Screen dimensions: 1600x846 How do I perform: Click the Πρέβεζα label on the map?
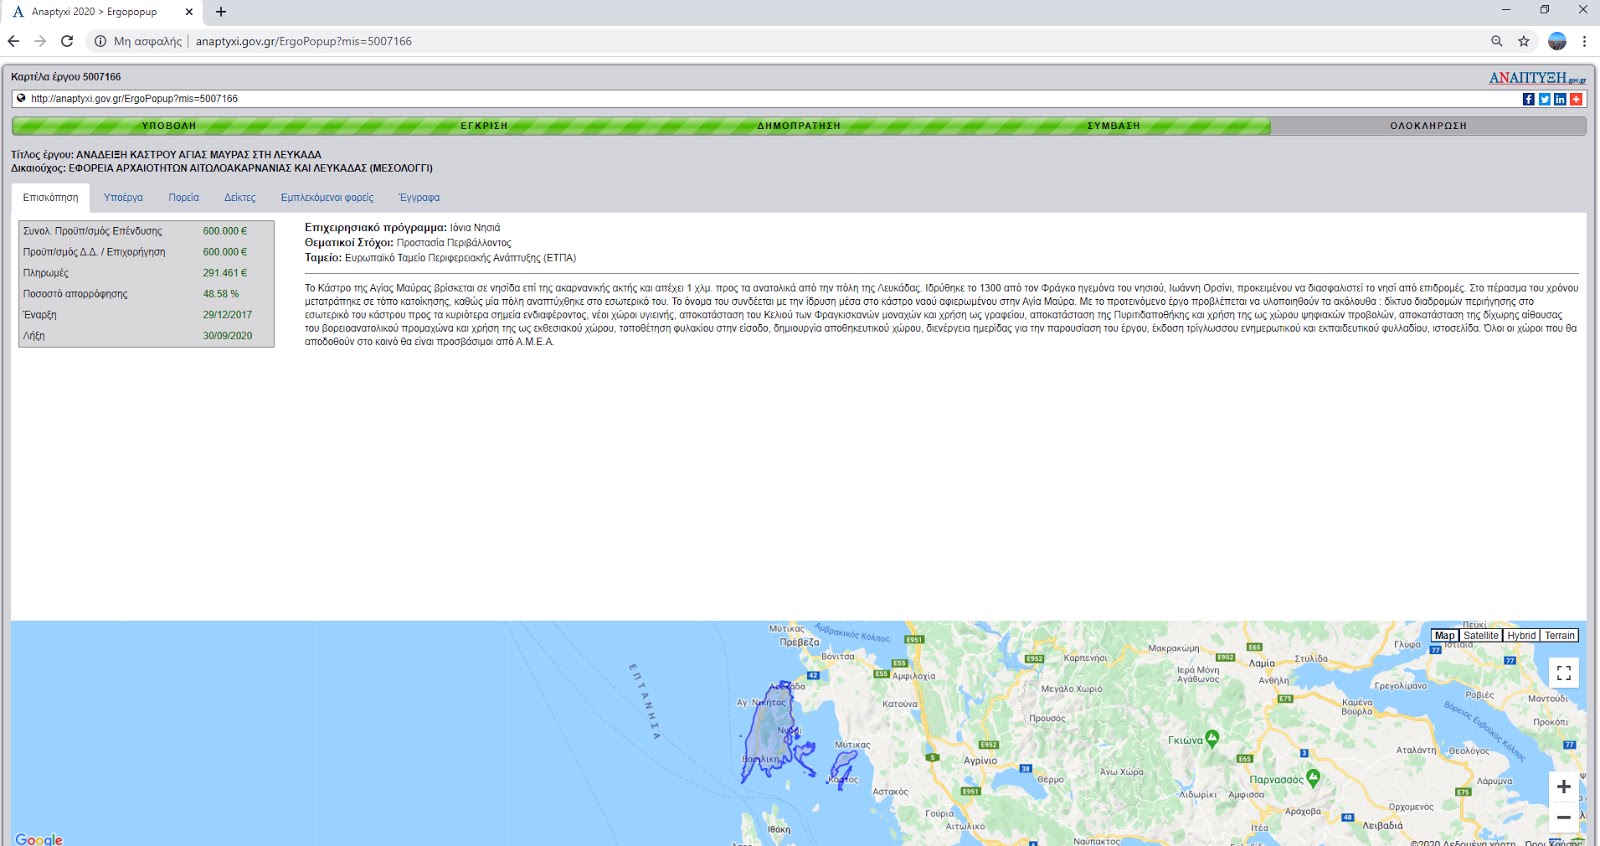click(799, 642)
